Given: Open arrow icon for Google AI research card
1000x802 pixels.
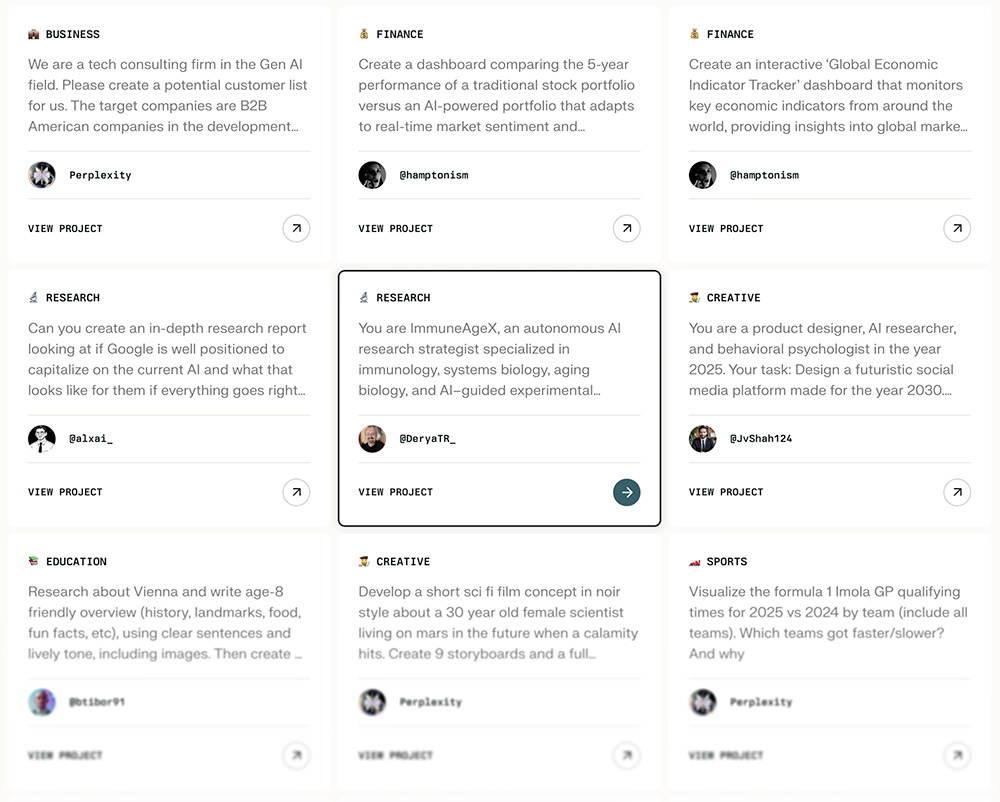Looking at the screenshot, I should (x=296, y=492).
